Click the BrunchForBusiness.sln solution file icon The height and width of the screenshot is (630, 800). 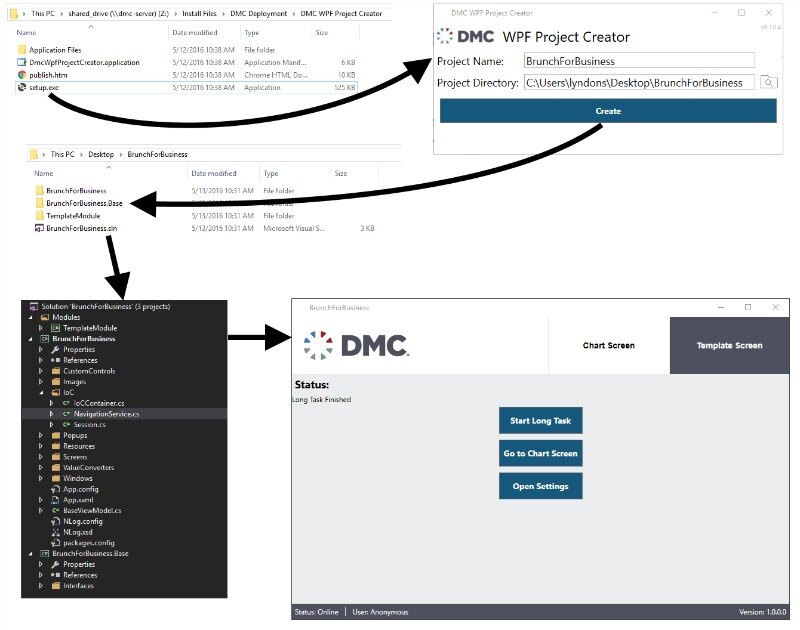coord(39,228)
